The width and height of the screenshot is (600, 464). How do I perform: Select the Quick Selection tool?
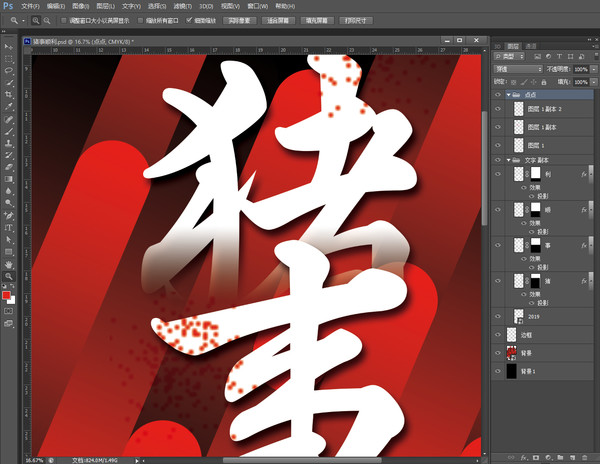pos(8,83)
